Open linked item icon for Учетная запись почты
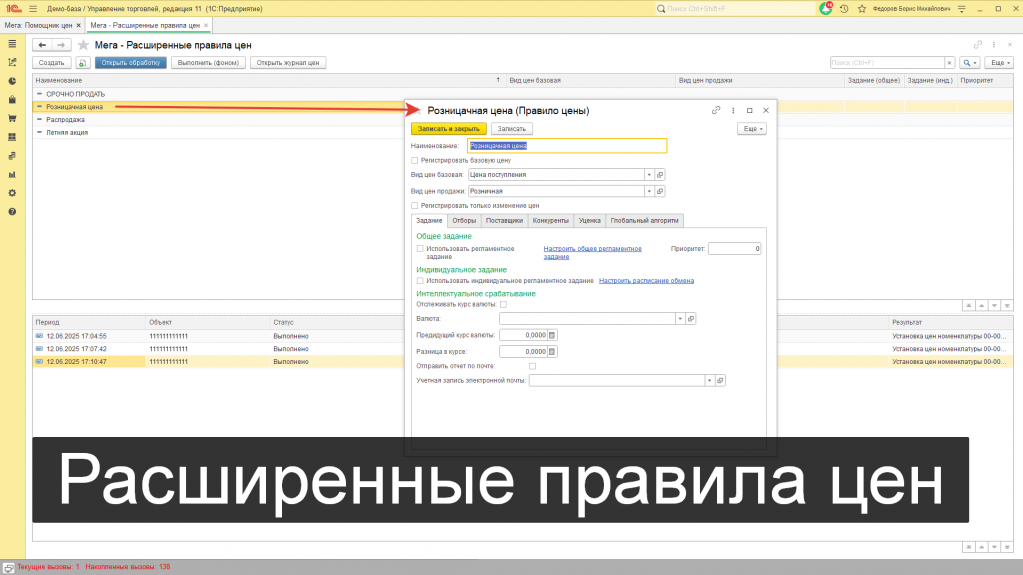 click(x=720, y=380)
